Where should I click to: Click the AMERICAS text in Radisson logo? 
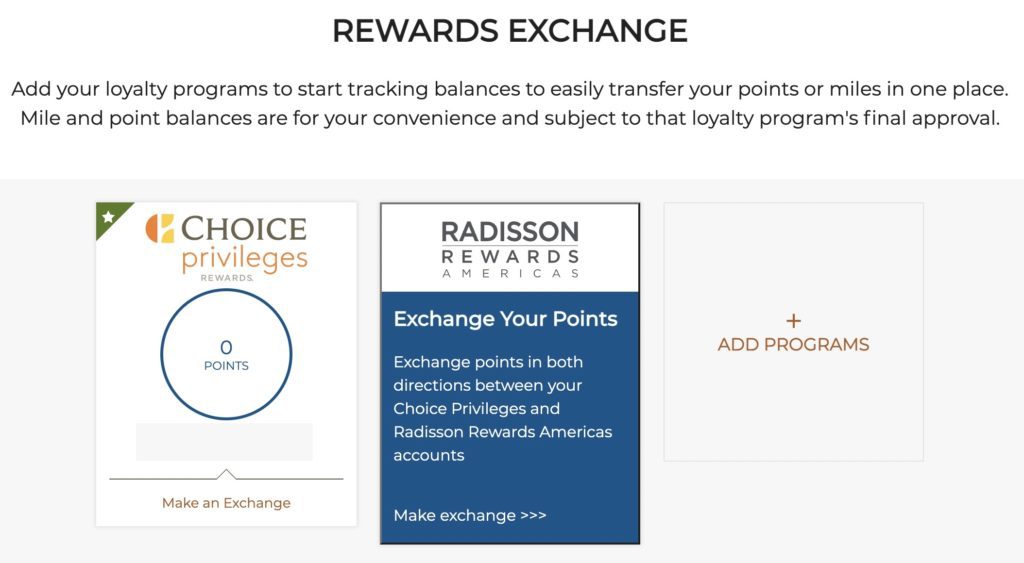tap(510, 273)
